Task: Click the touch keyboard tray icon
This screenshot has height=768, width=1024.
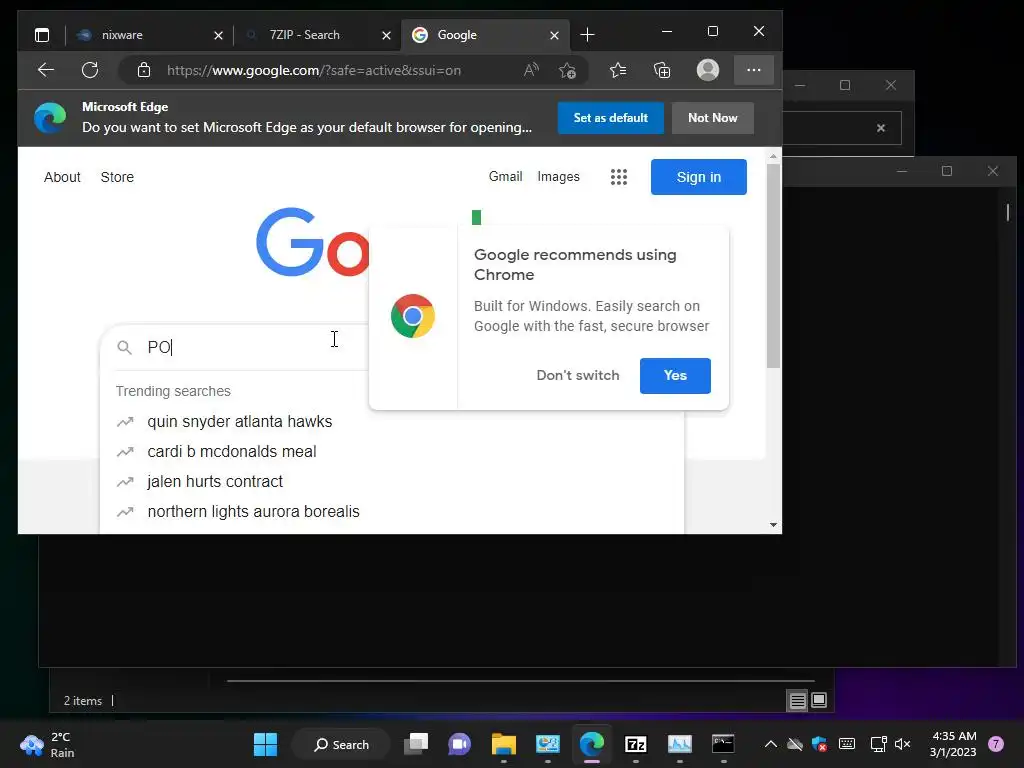Action: click(846, 744)
